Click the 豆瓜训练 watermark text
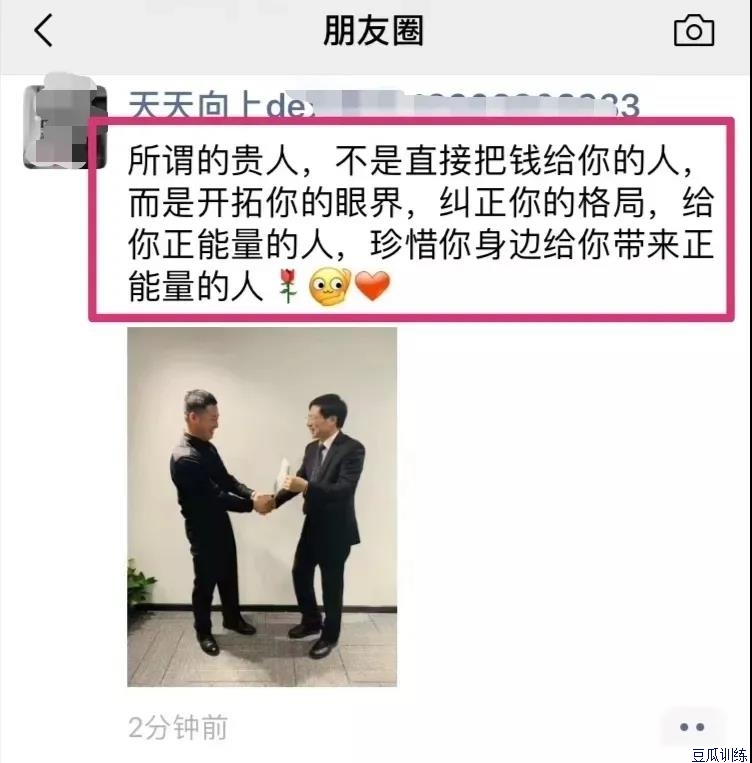This screenshot has height=763, width=752. 719,755
